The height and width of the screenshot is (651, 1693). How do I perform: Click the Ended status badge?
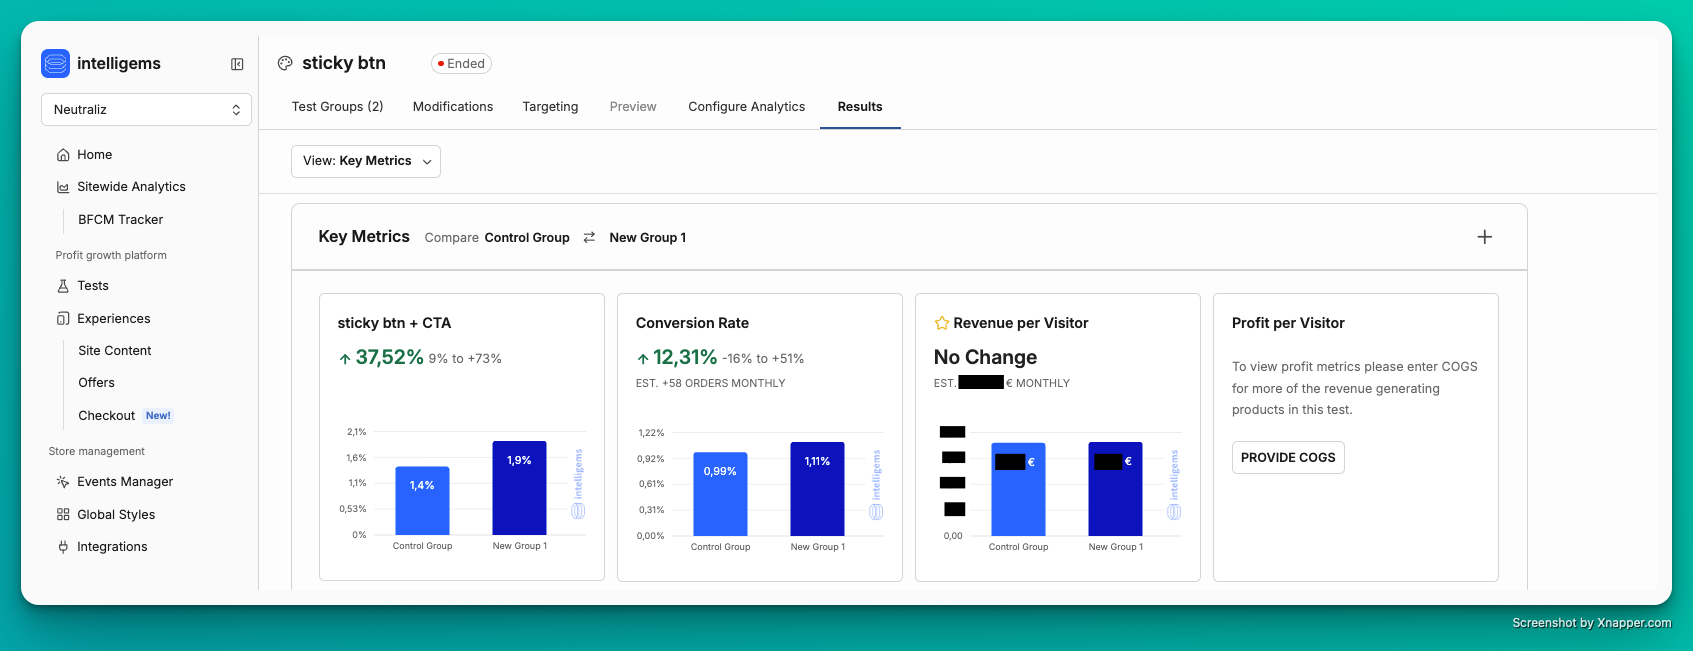pyautogui.click(x=461, y=64)
